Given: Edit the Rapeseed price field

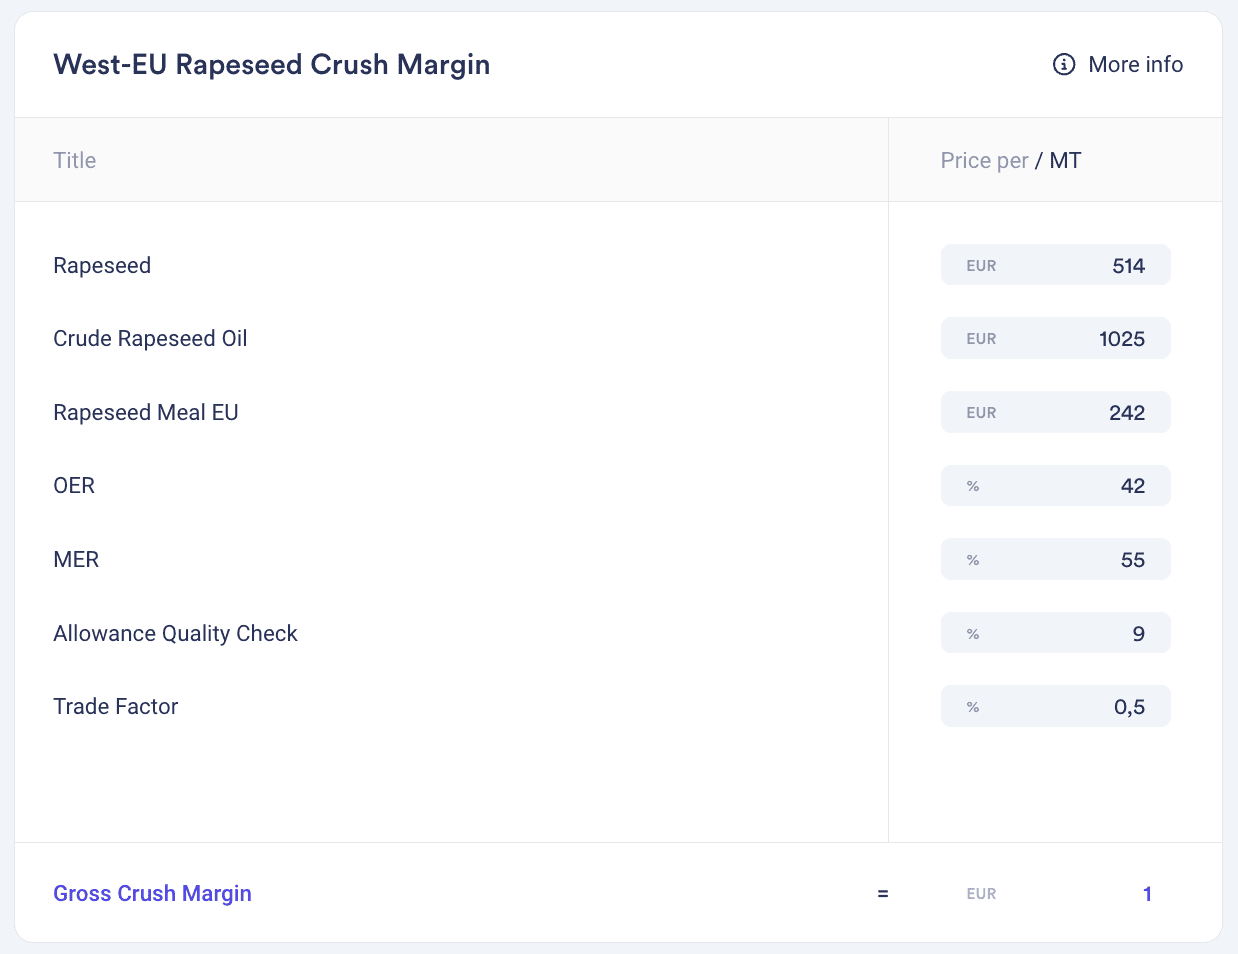Looking at the screenshot, I should pos(1056,265).
